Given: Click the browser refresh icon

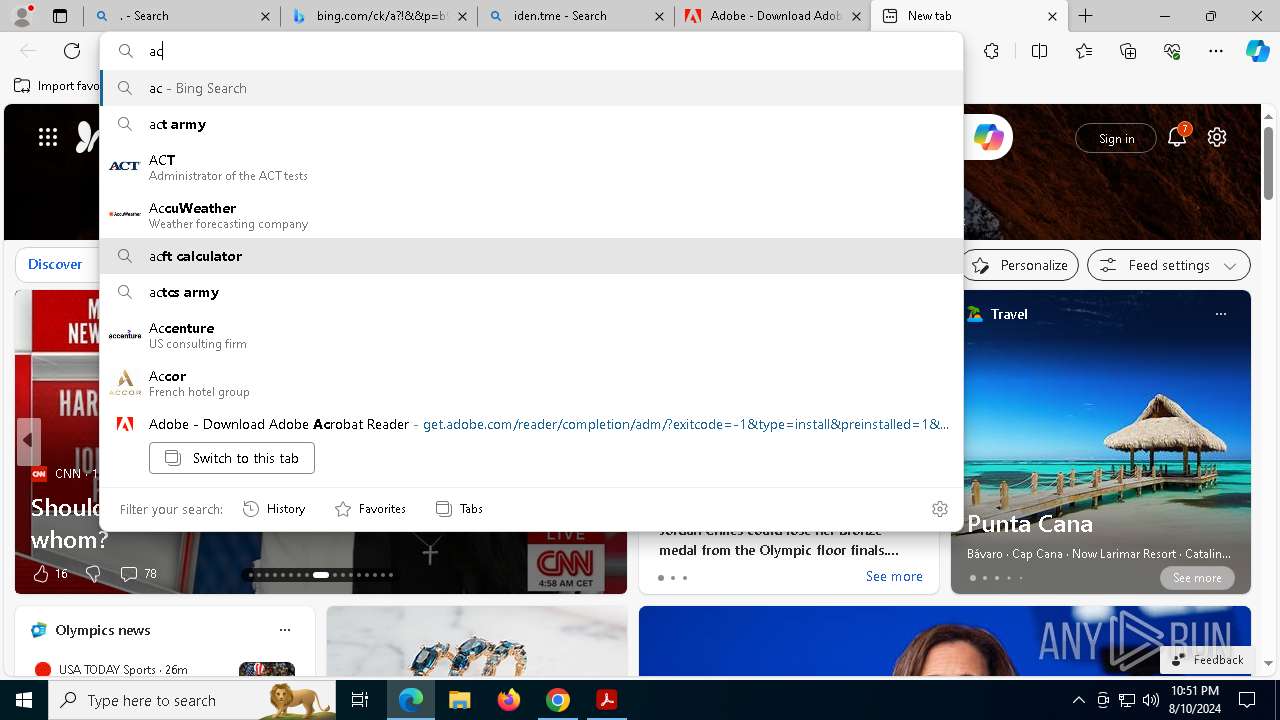Looking at the screenshot, I should [x=72, y=51].
